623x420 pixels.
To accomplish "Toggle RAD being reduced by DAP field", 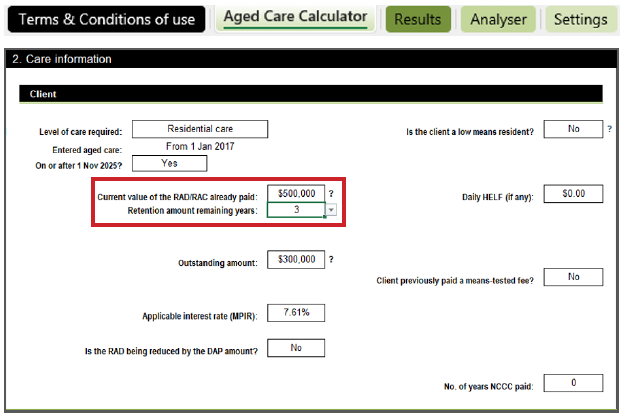I will pos(295,348).
